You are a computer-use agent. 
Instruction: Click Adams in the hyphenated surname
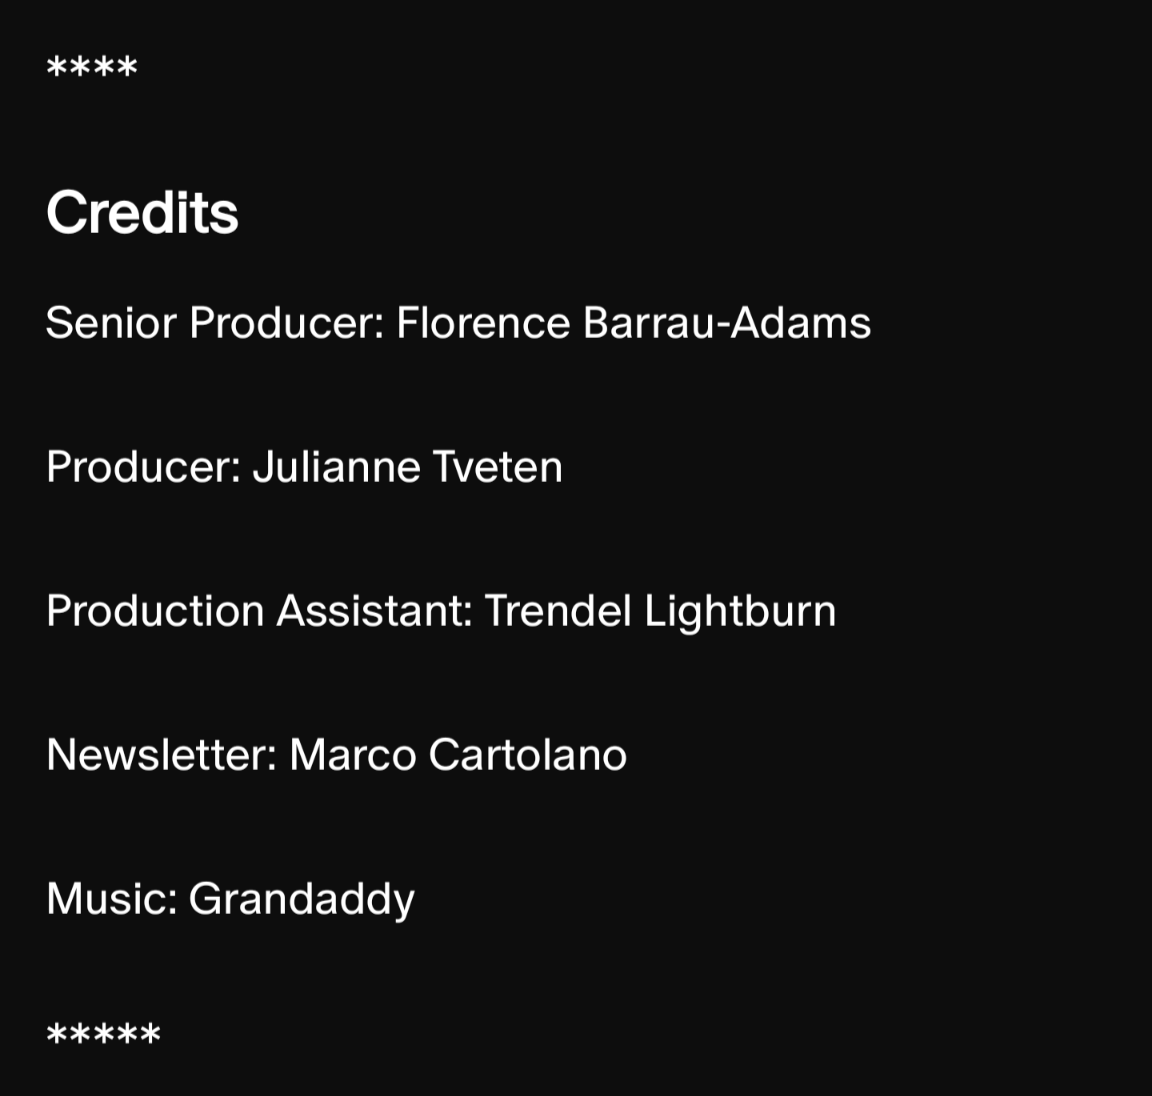coord(800,323)
